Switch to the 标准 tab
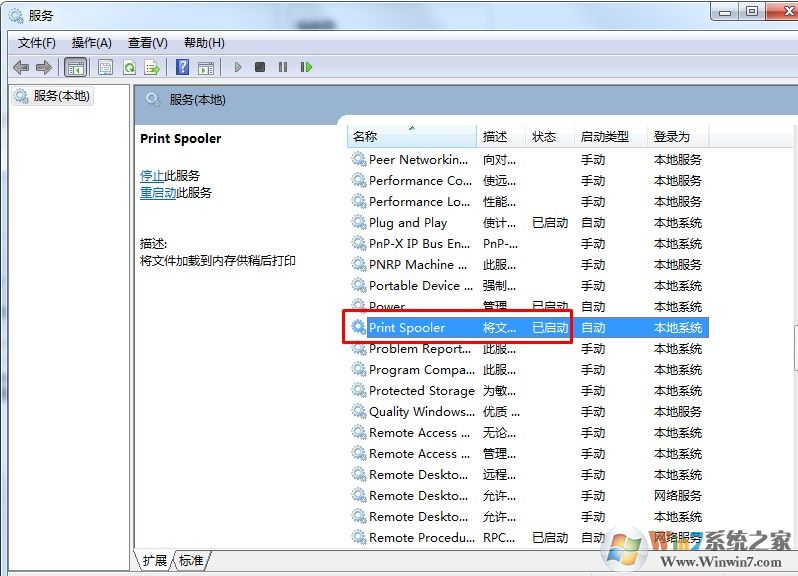Viewport: 798px width, 576px height. tap(191, 560)
